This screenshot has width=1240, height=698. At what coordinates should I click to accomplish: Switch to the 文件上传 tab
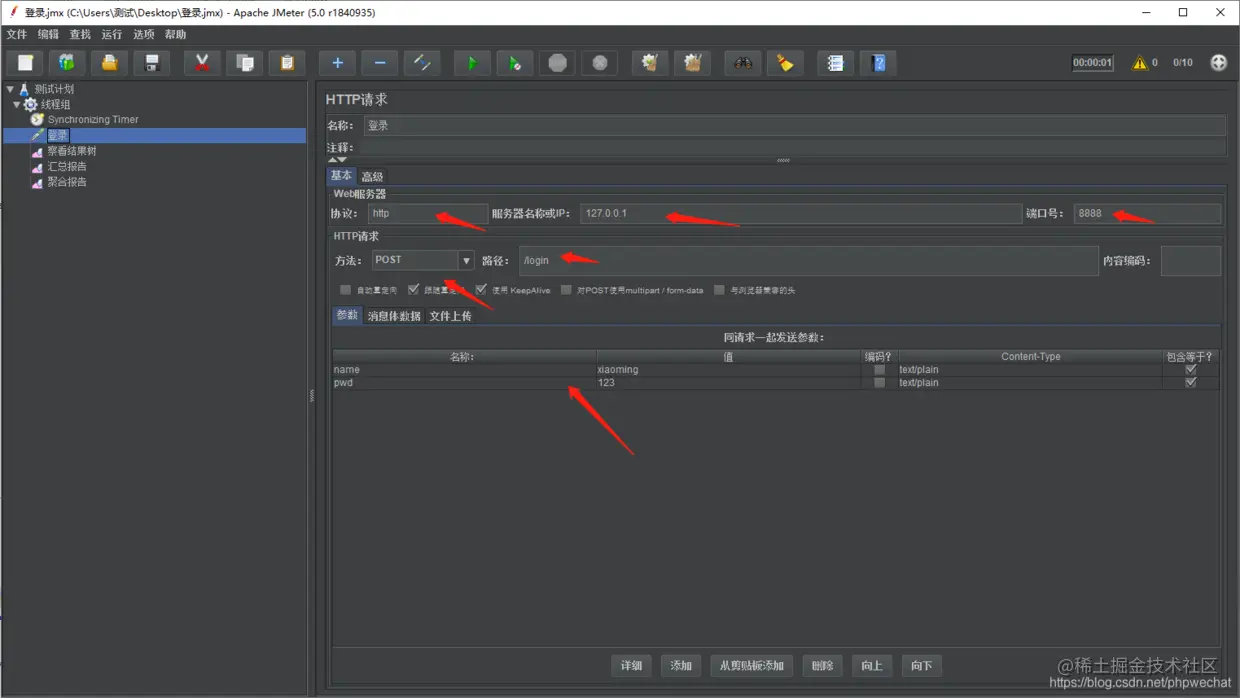[450, 316]
